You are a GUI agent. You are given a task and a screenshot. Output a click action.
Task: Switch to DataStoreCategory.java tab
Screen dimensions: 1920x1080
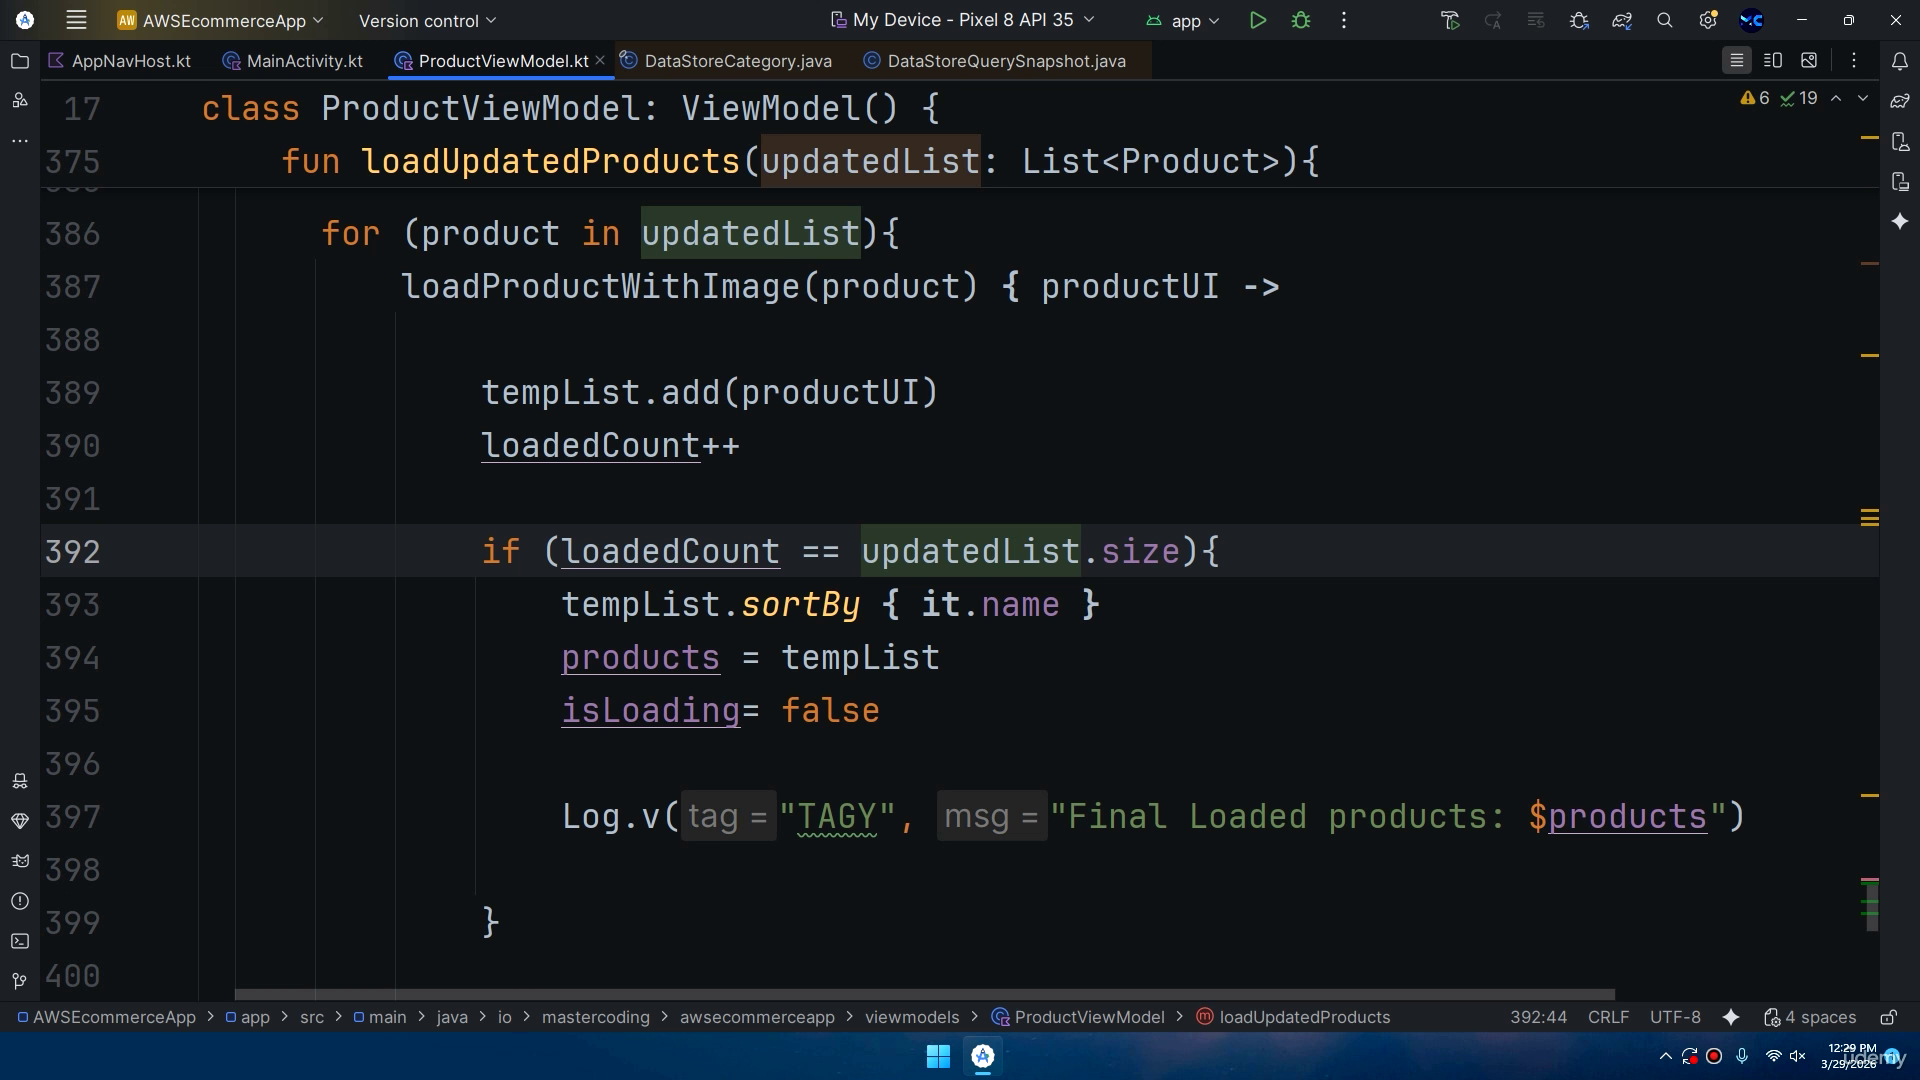click(x=726, y=61)
